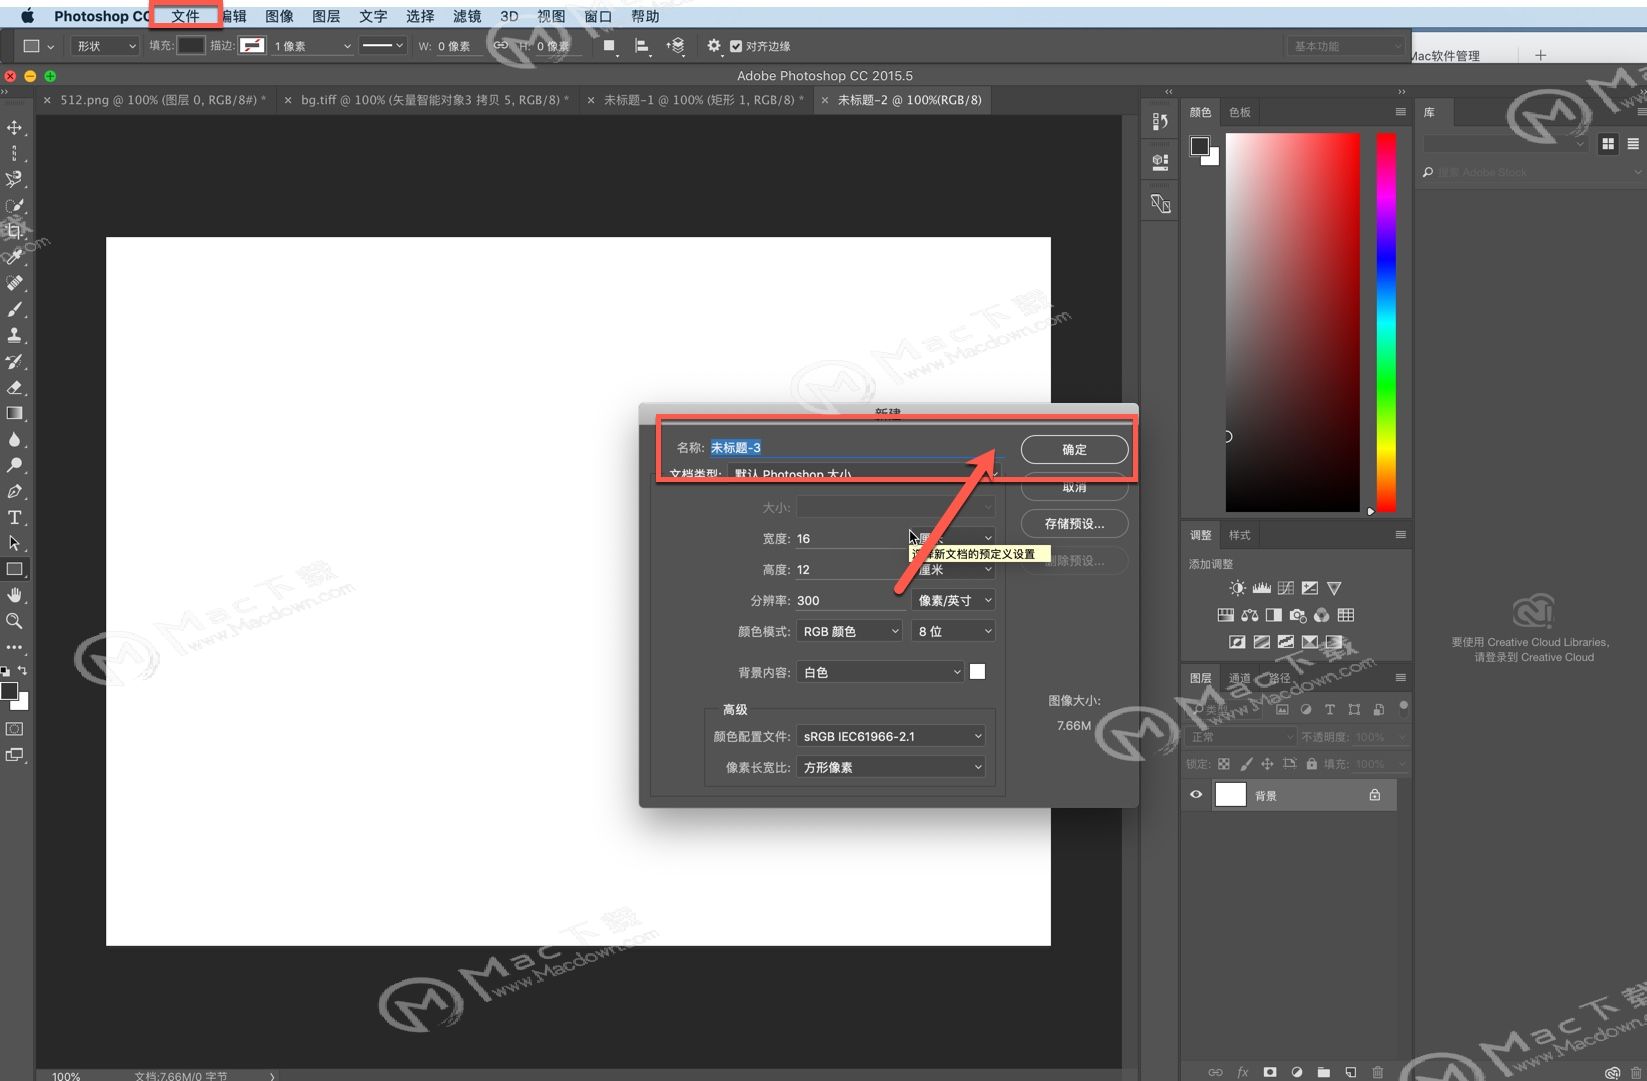Open the resolution unit dropdown
The width and height of the screenshot is (1647, 1081).
pyautogui.click(x=953, y=600)
